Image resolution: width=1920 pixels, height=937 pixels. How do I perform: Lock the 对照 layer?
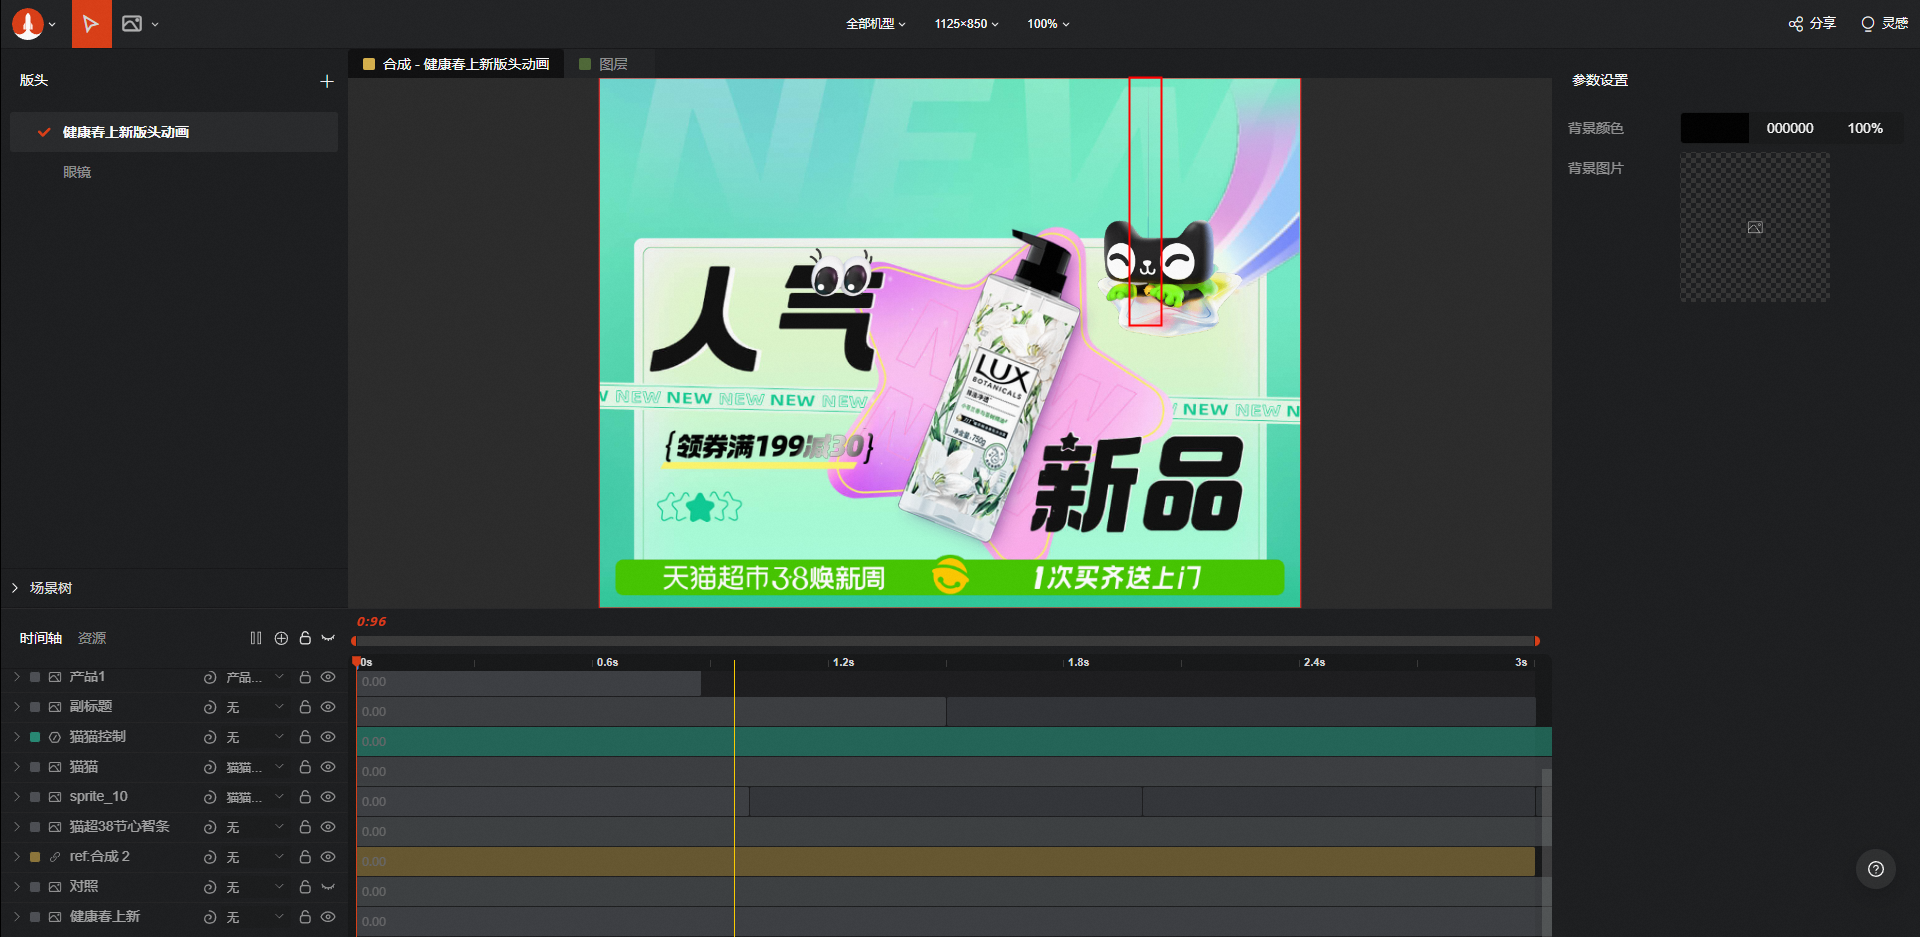point(305,887)
